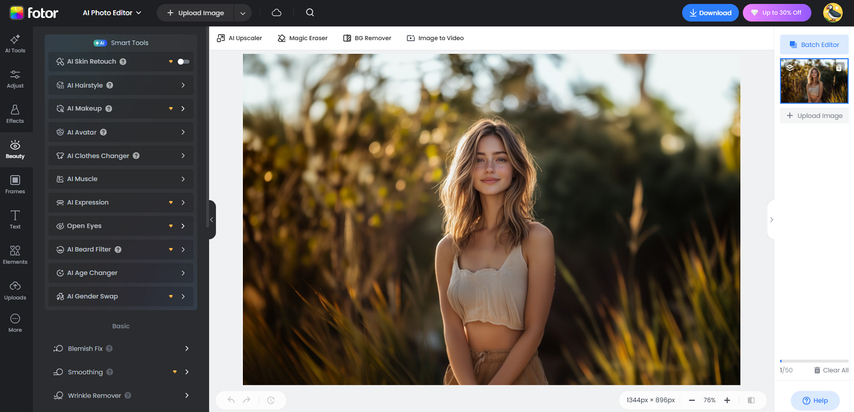Open the AI Tools sidebar panel
This screenshot has height=412, width=854.
15,42
